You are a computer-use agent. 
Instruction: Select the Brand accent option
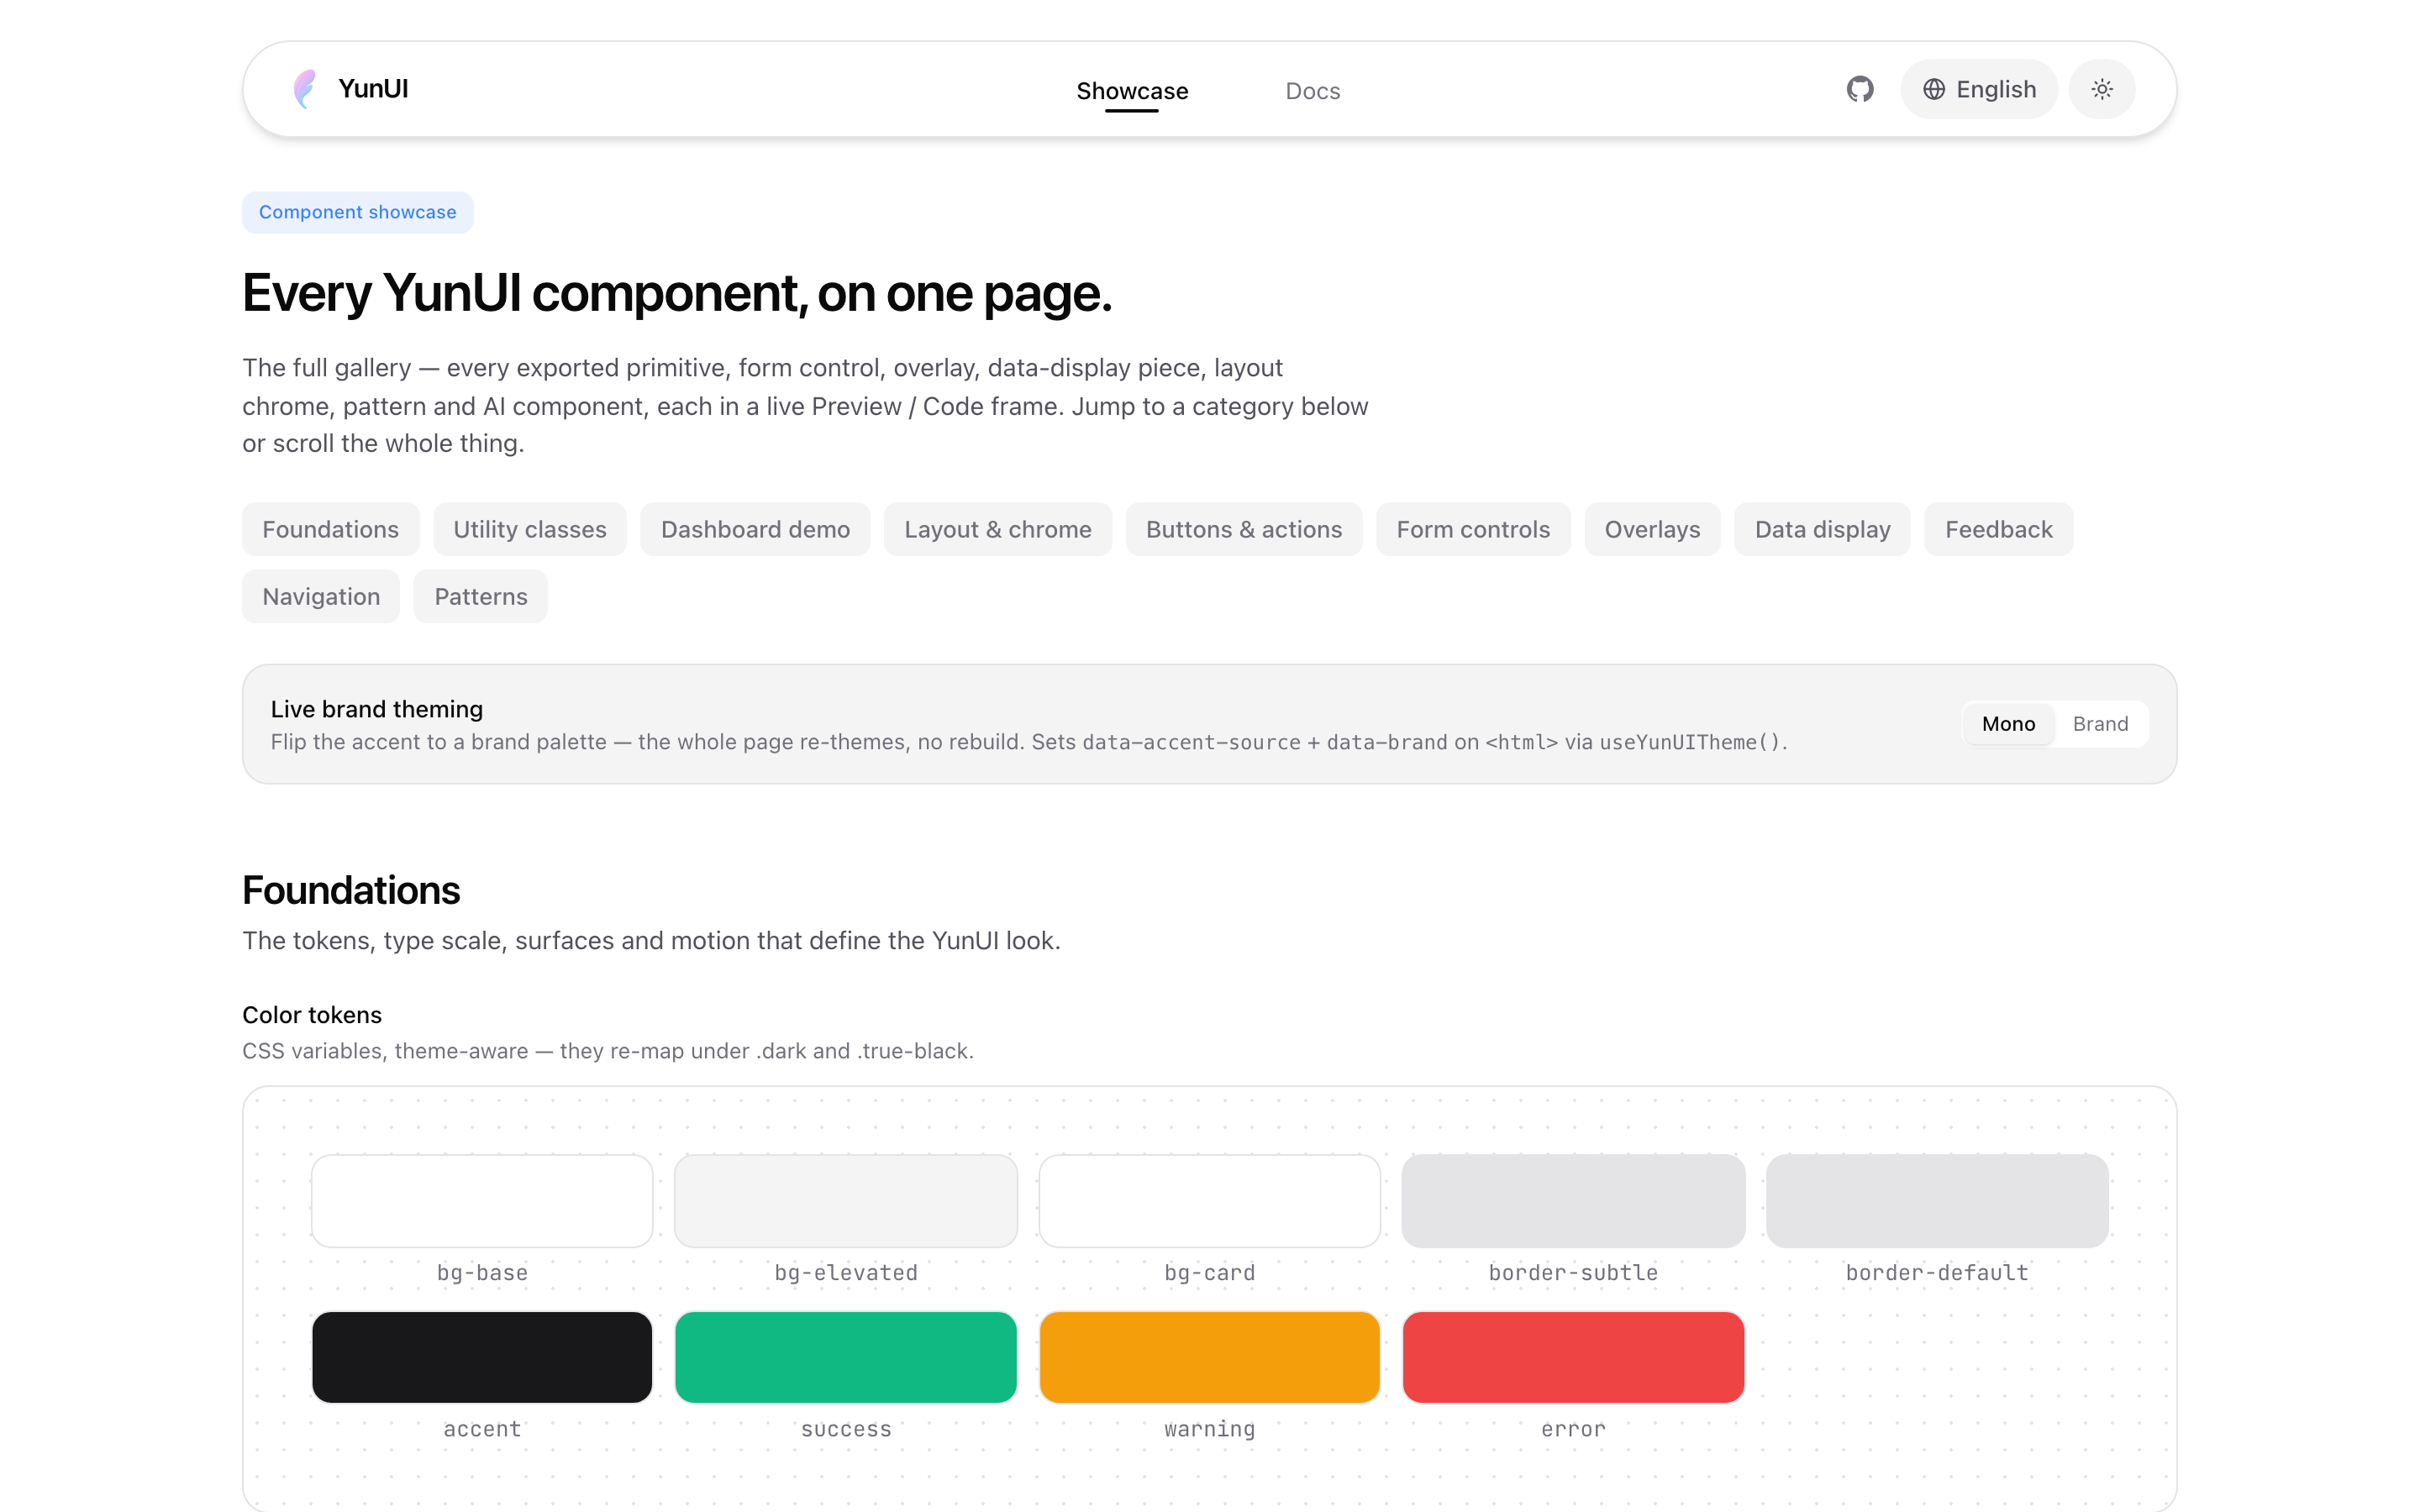[2100, 724]
